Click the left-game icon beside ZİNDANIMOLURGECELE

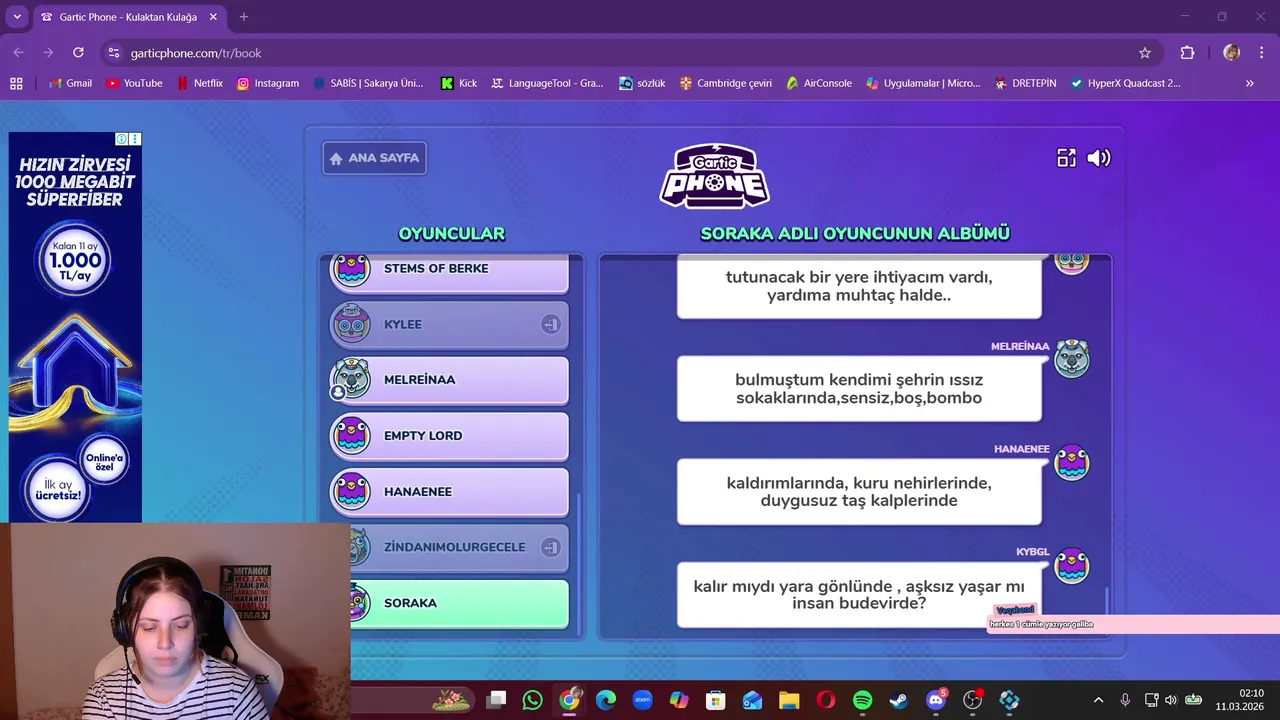click(x=550, y=547)
